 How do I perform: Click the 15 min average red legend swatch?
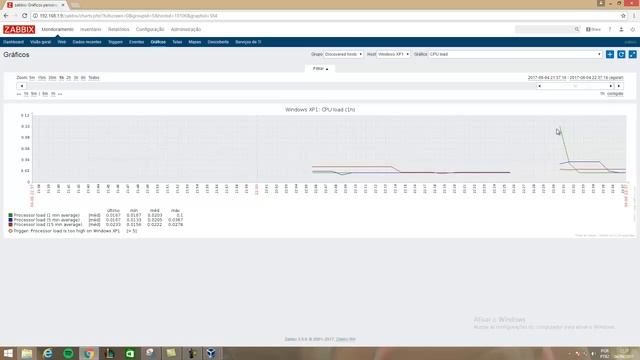(11, 224)
